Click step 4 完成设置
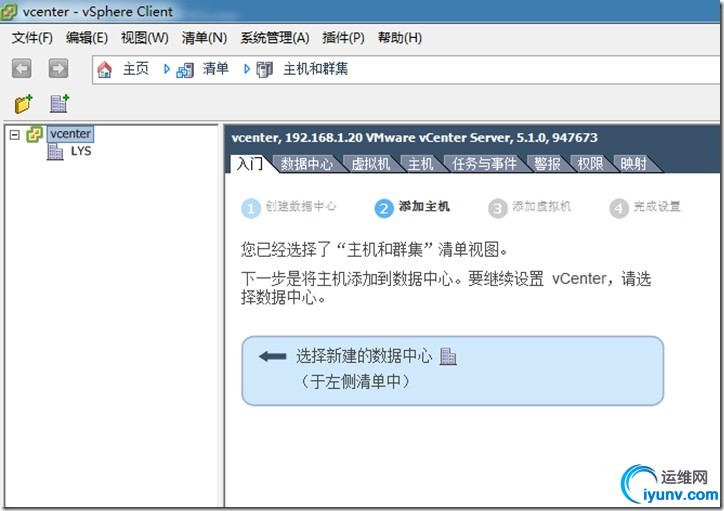724x511 pixels. click(645, 207)
